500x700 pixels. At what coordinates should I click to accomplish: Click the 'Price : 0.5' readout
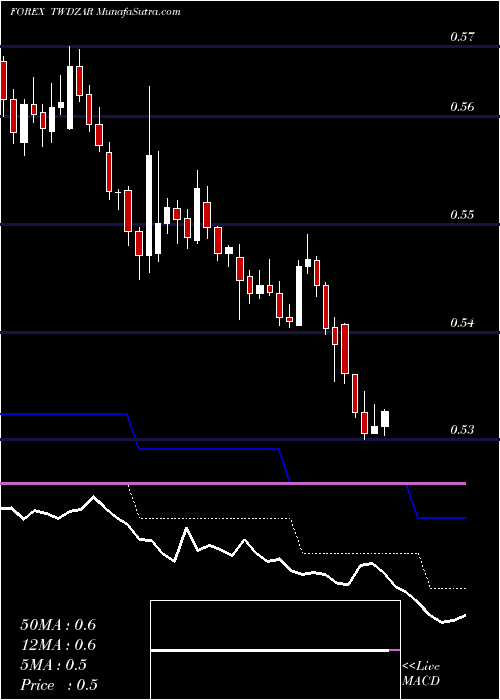[x=59, y=685]
